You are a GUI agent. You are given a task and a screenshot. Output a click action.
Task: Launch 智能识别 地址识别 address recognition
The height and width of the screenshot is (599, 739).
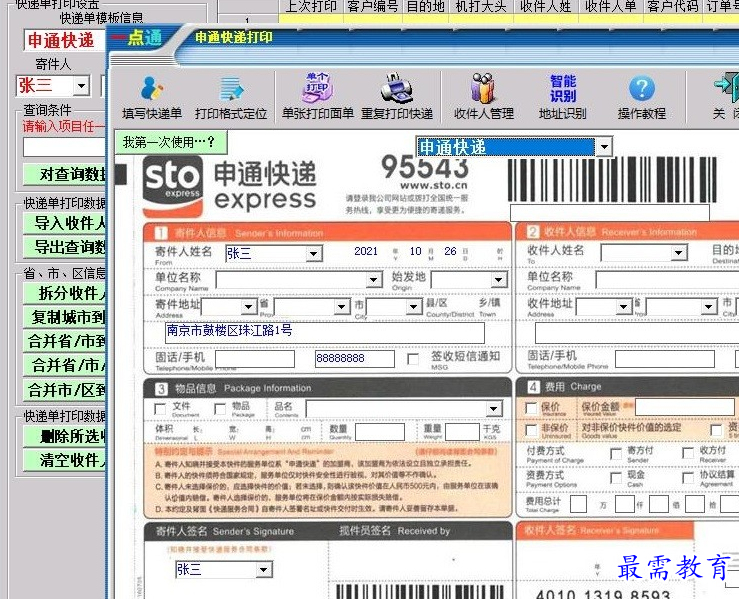[x=563, y=97]
